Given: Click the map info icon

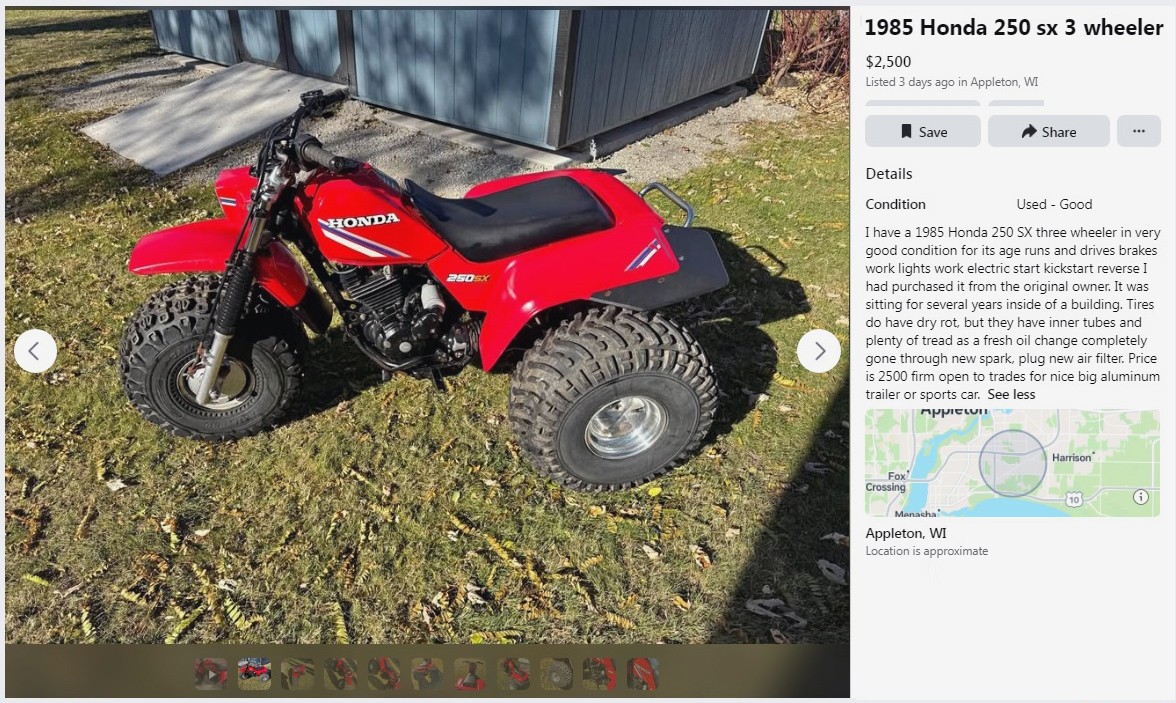Looking at the screenshot, I should pos(1141,497).
